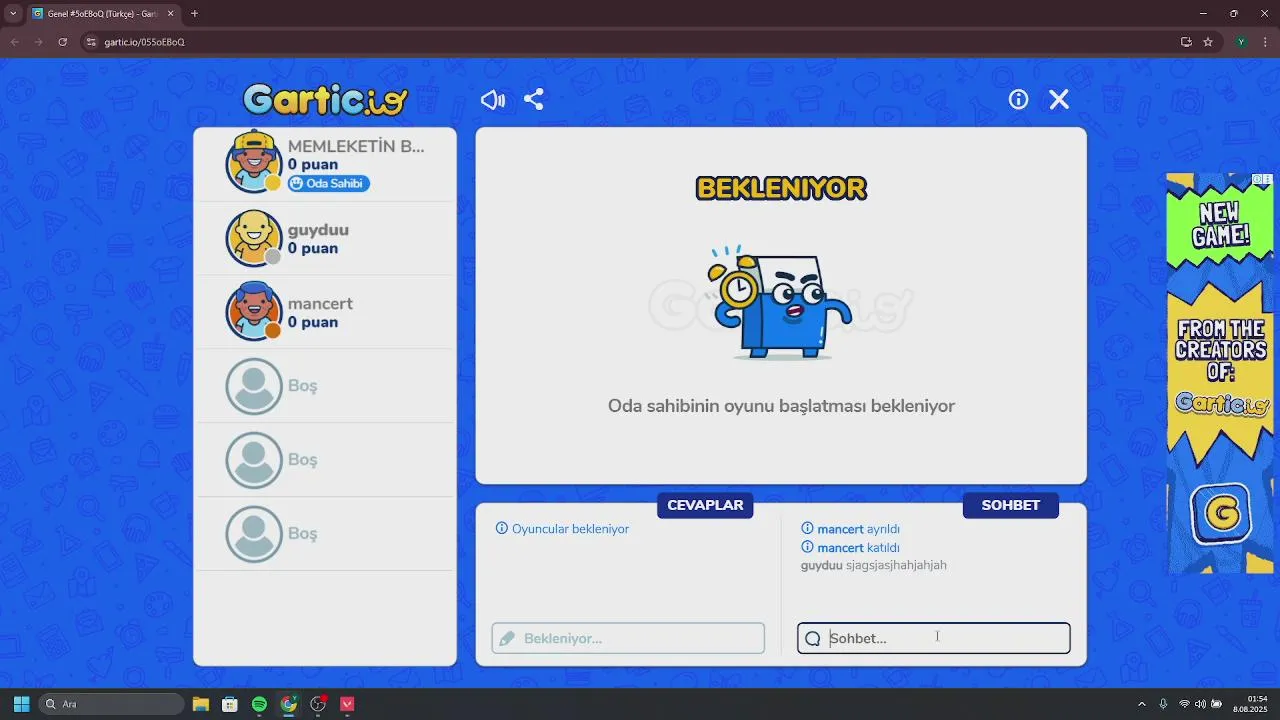Click the Gartic.io logo
This screenshot has height=720, width=1280.
click(x=326, y=99)
